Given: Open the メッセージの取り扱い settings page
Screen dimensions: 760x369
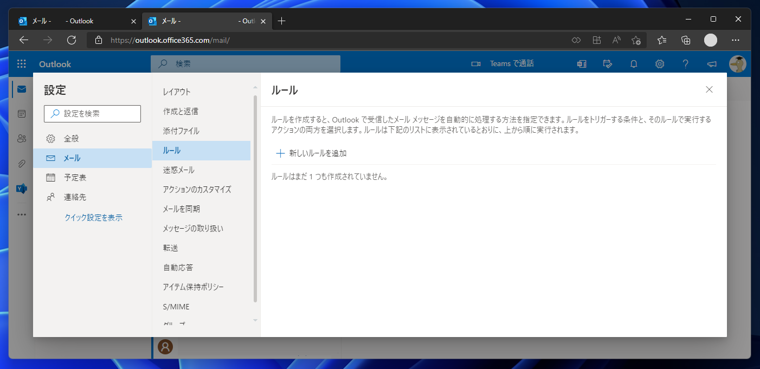Looking at the screenshot, I should coord(201,228).
